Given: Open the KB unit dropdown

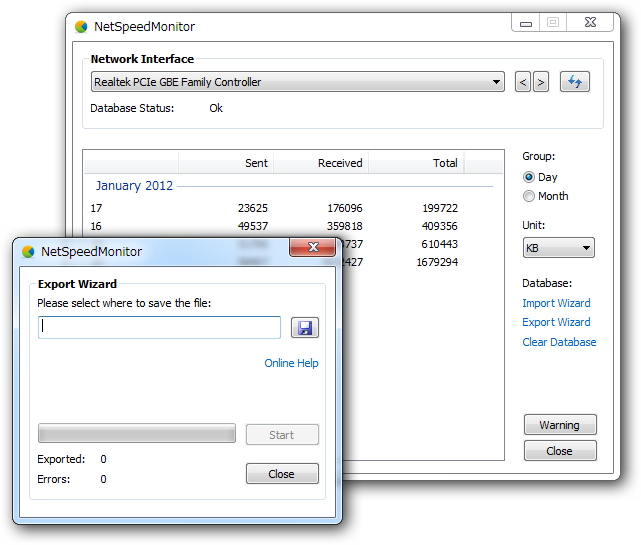Looking at the screenshot, I should pos(558,248).
